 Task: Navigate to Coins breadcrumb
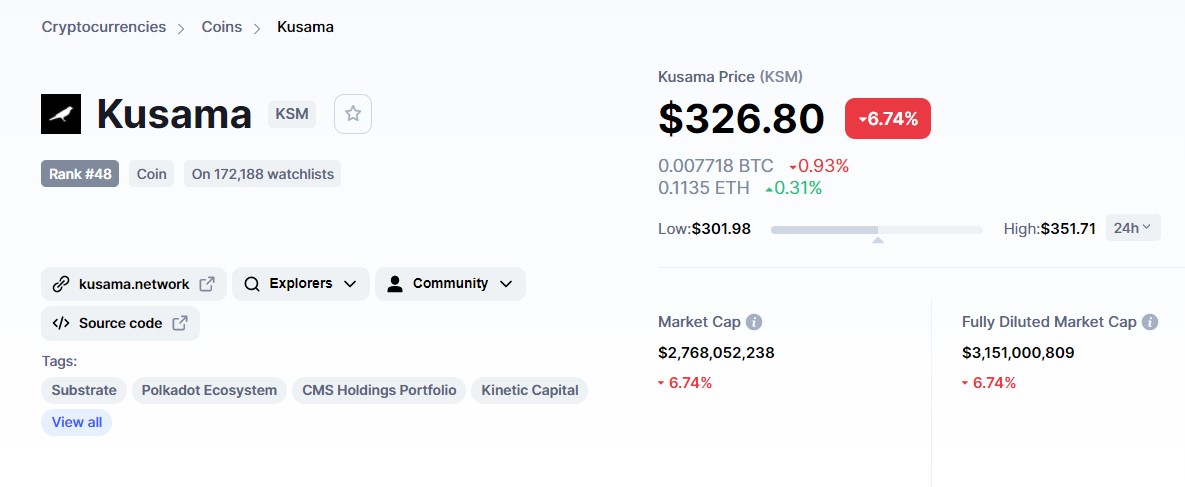[x=221, y=27]
